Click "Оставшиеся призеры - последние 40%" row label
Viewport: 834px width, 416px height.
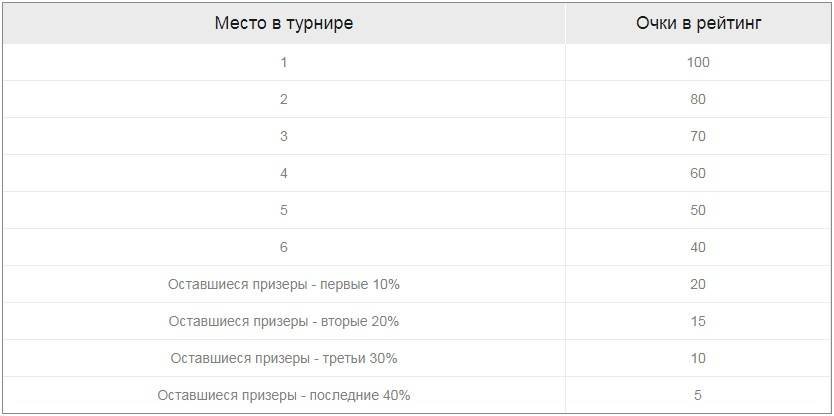click(284, 395)
